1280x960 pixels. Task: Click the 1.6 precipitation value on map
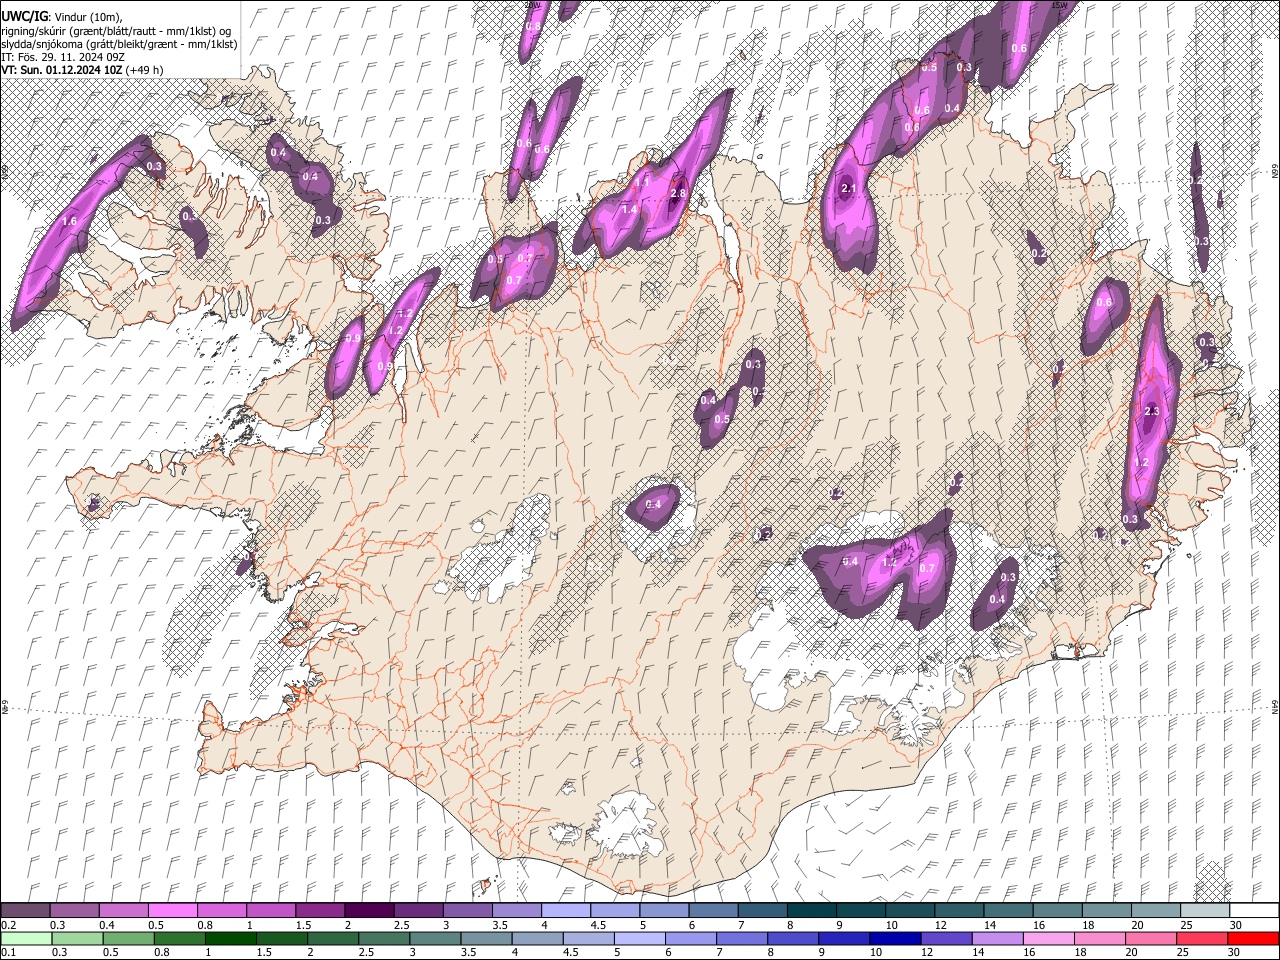point(69,221)
